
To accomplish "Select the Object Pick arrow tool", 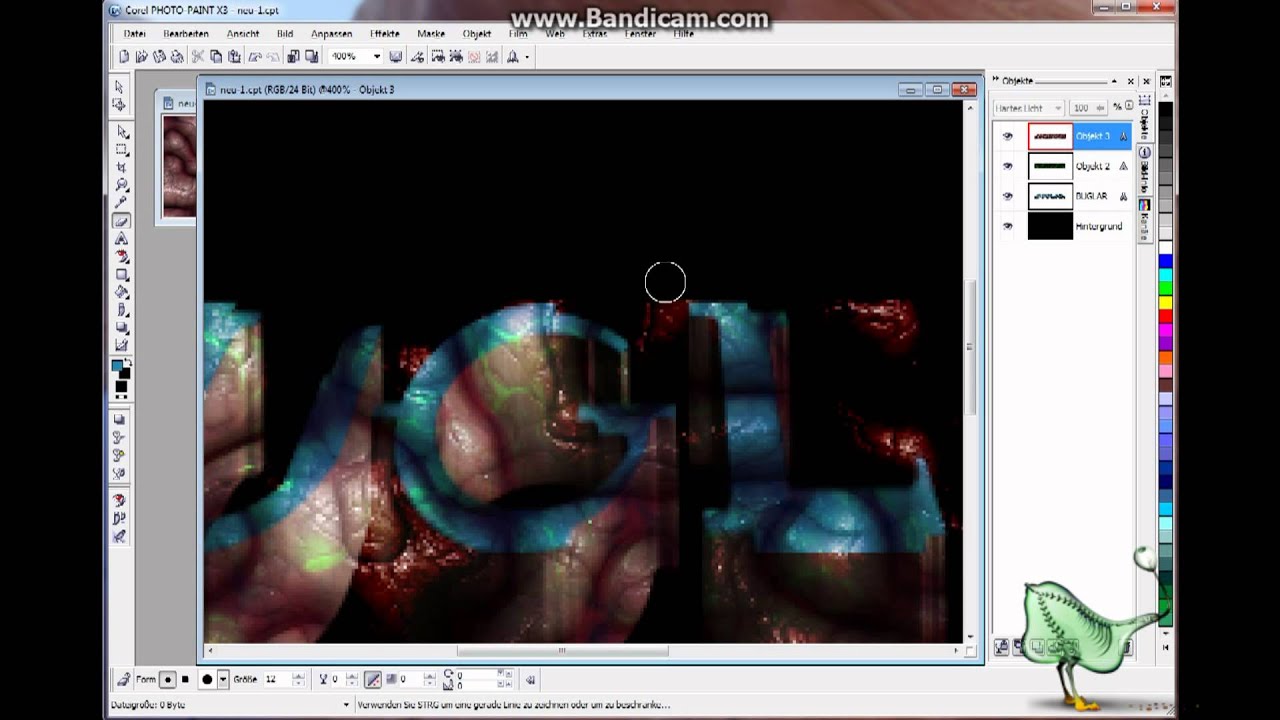I will 122,132.
